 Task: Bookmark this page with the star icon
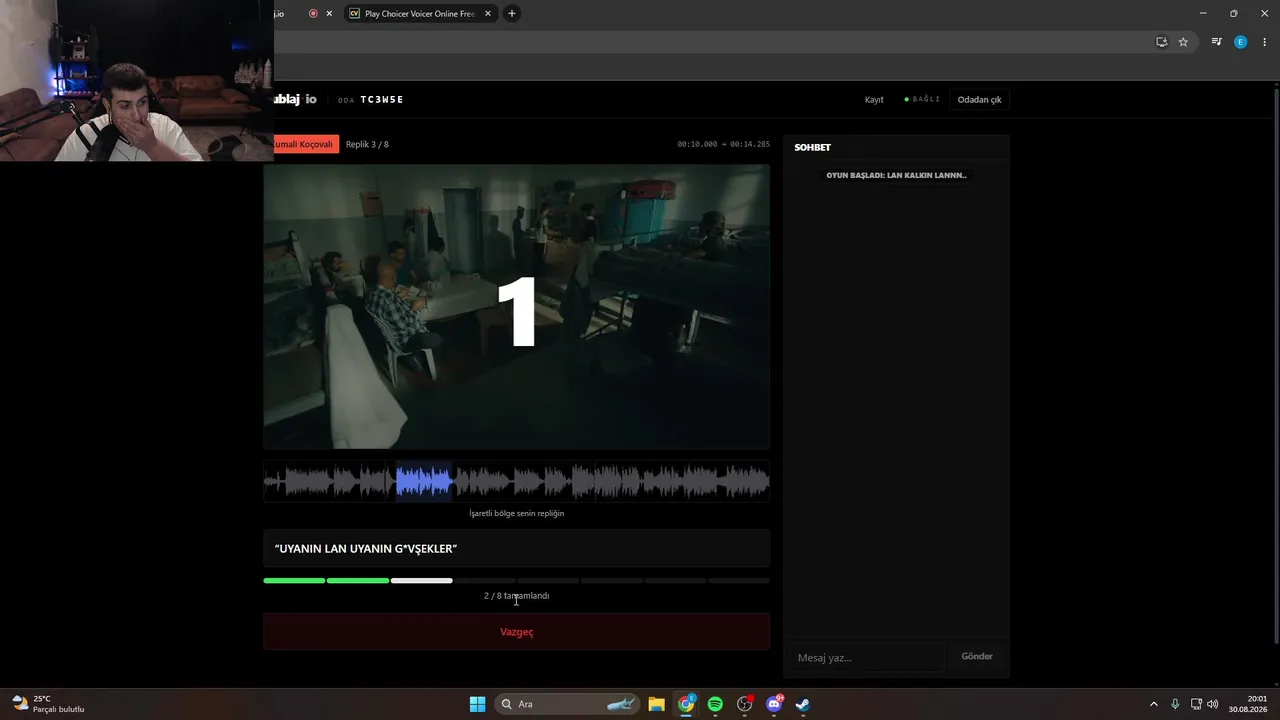point(1183,42)
